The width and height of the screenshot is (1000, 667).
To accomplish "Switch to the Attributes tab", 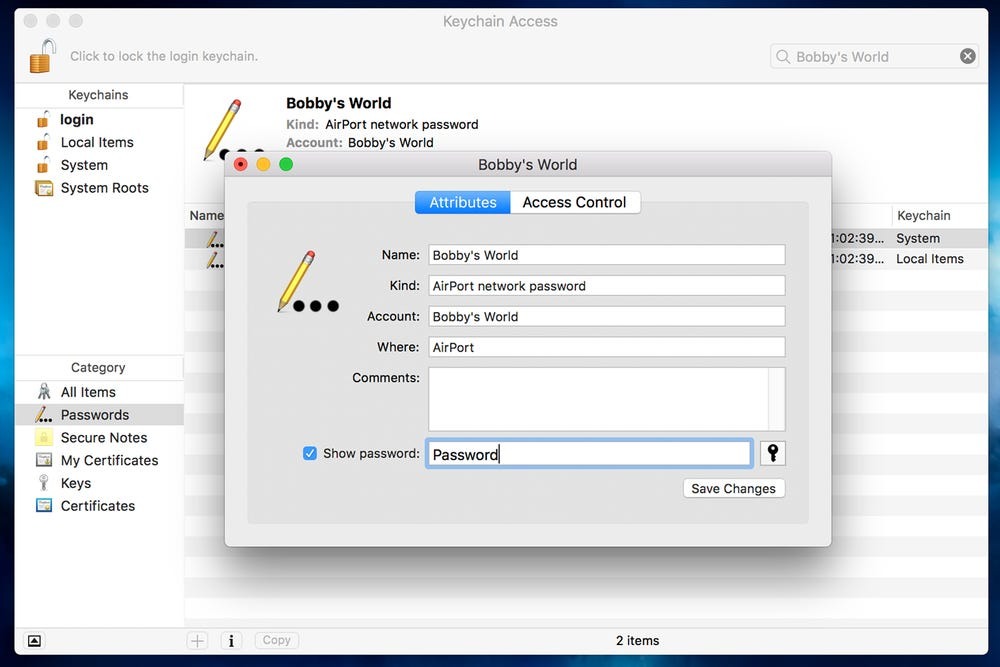I will (x=462, y=203).
